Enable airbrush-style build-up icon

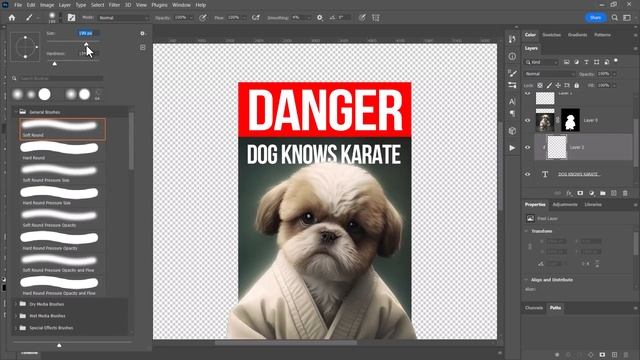(256, 18)
